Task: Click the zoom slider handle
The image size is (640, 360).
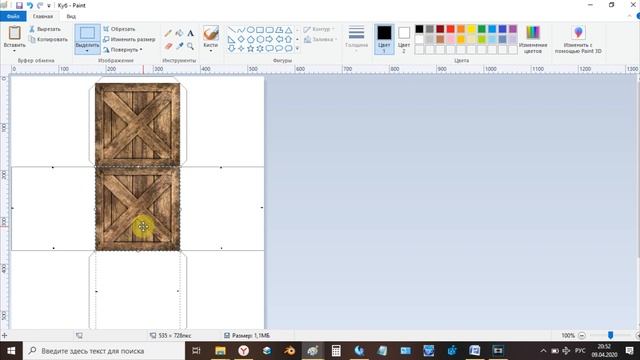Action: click(610, 335)
